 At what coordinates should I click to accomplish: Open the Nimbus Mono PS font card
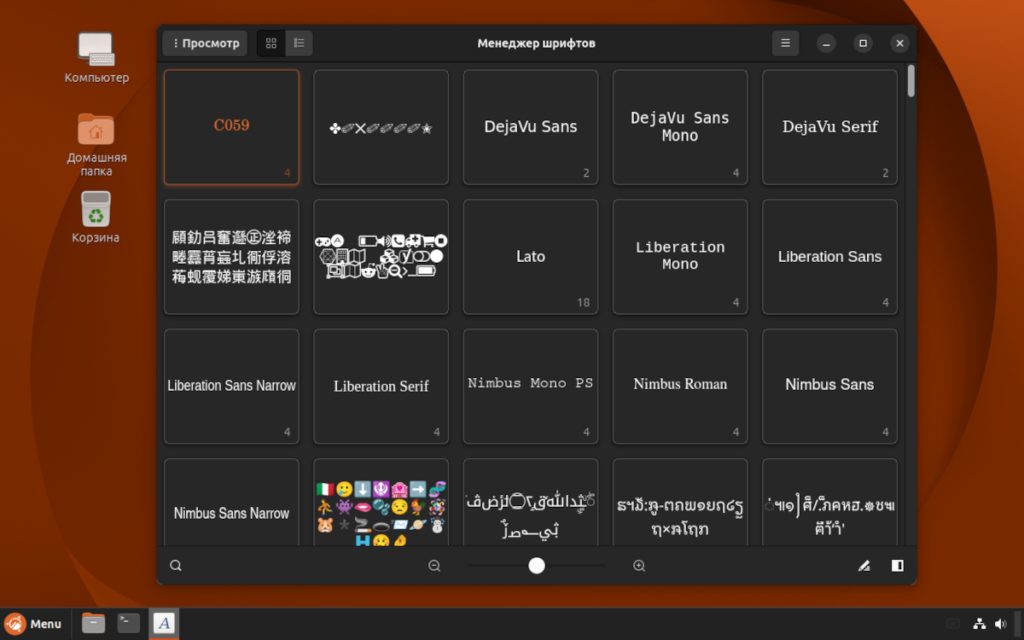click(530, 386)
